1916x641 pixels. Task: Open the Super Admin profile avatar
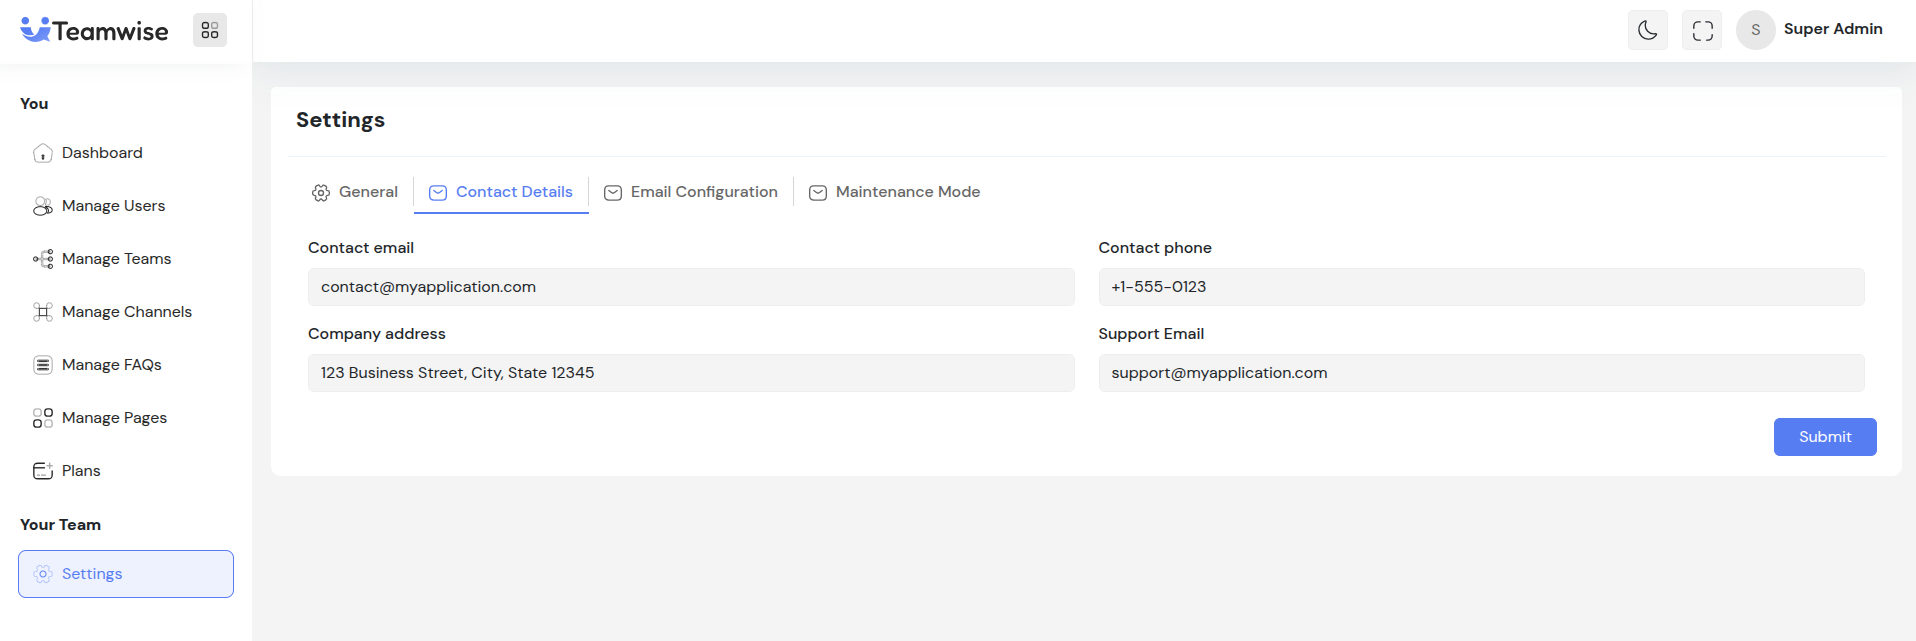point(1755,30)
